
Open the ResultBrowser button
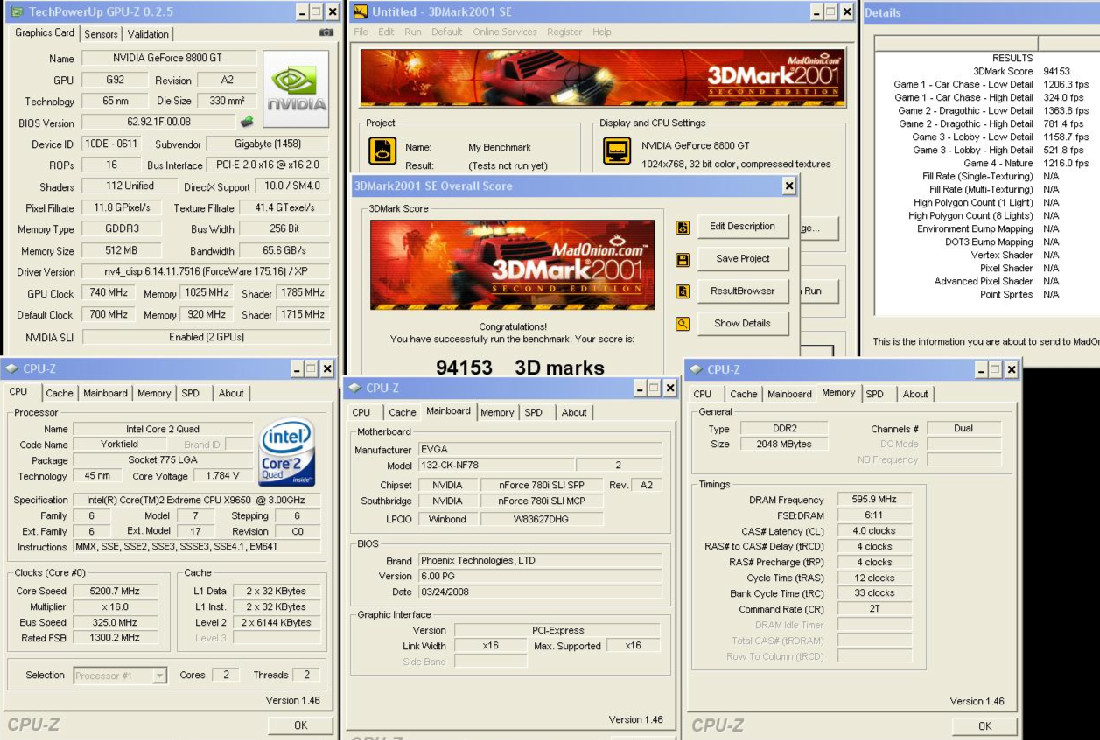tap(742, 290)
